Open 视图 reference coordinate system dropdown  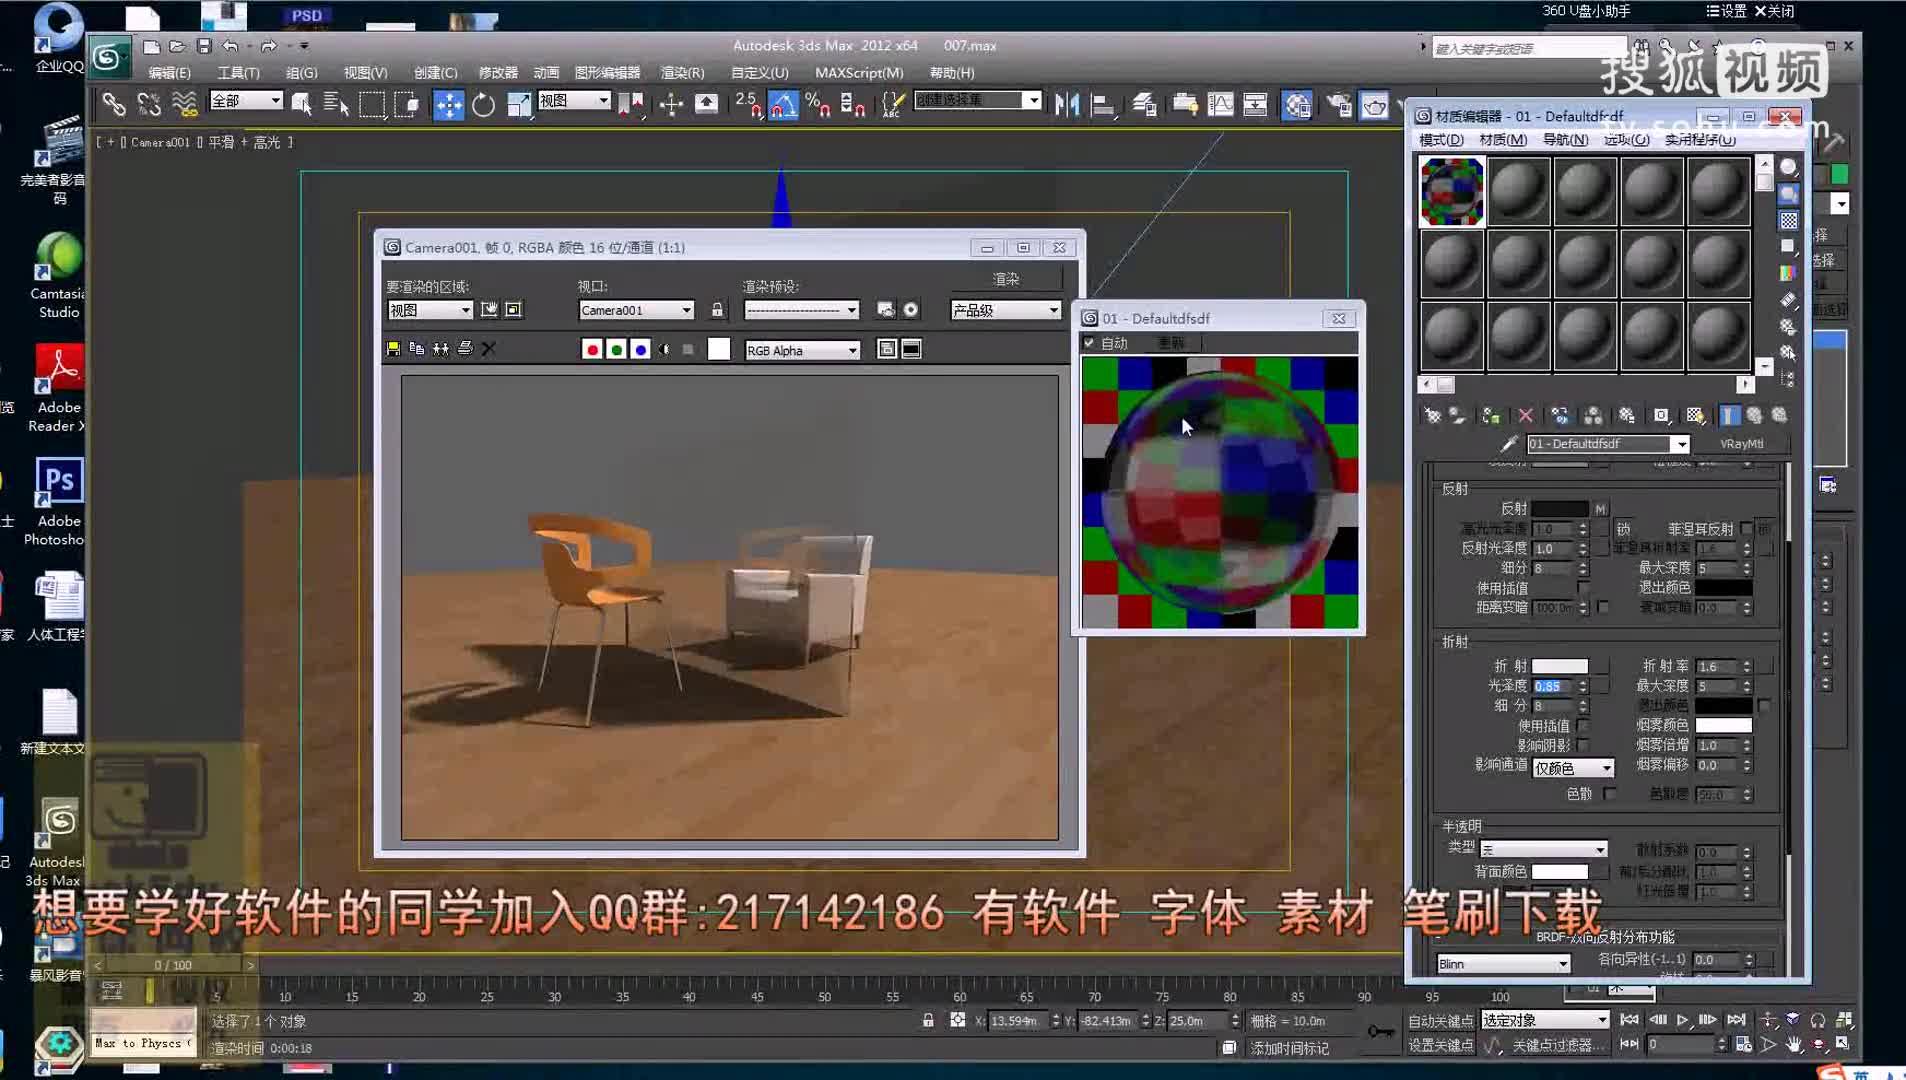tap(574, 101)
